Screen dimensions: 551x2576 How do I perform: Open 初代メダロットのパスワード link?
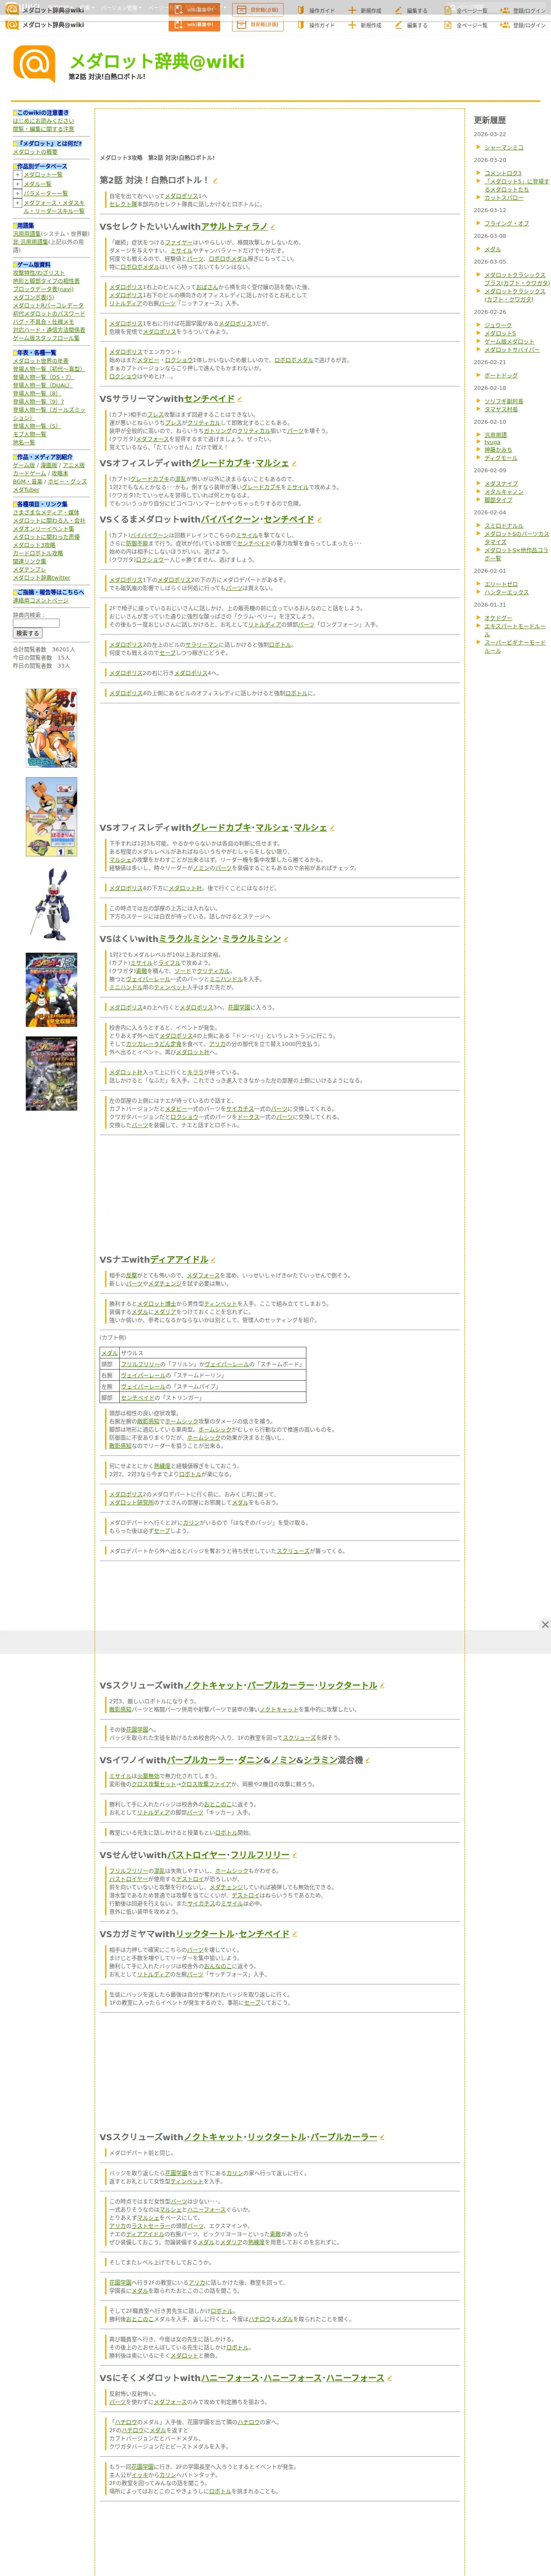49,314
